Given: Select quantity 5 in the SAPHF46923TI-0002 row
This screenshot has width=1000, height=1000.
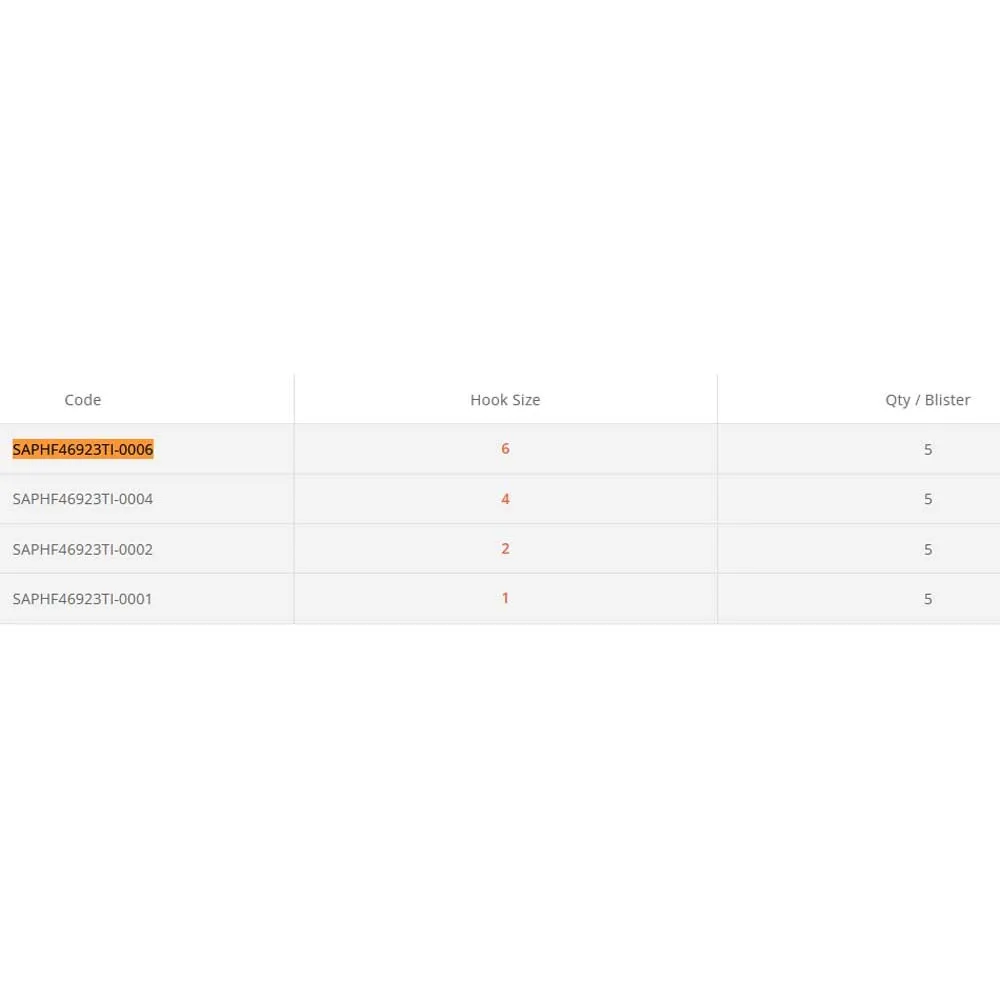Looking at the screenshot, I should point(928,549).
